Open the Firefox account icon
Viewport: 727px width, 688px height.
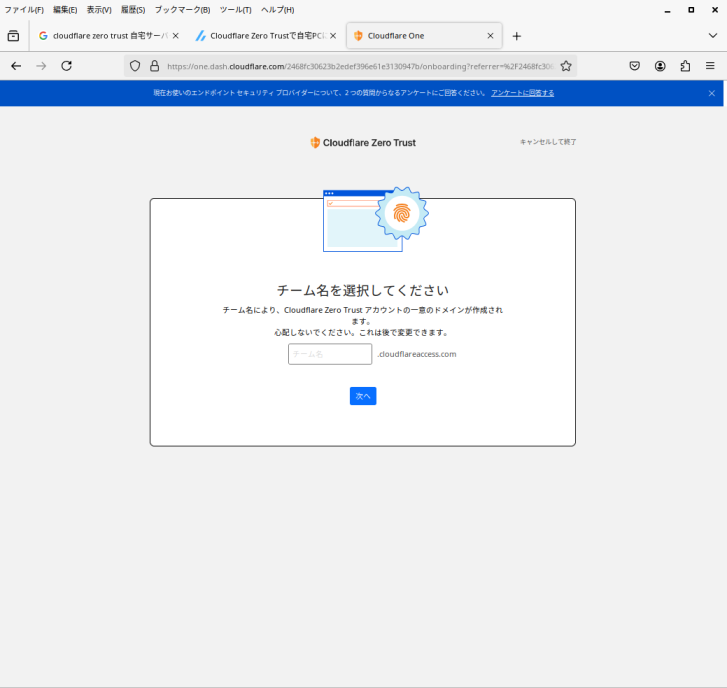660,66
